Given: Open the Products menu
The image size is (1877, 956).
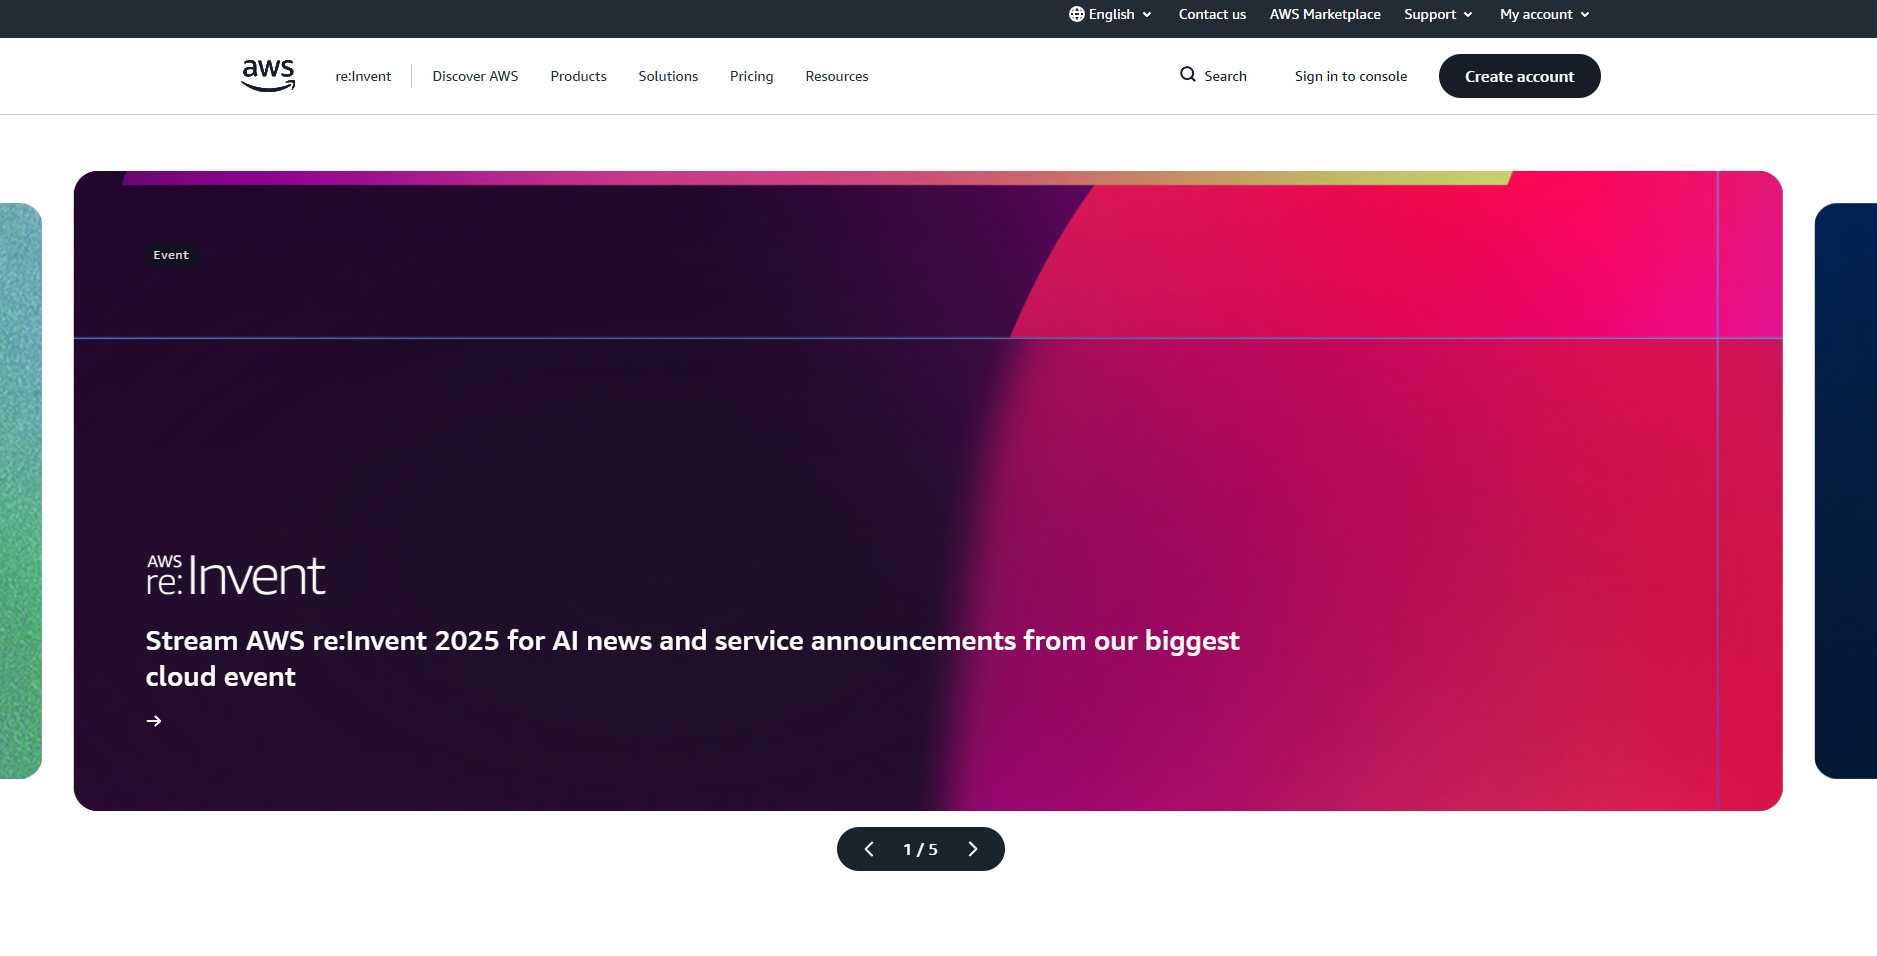Looking at the screenshot, I should tap(578, 76).
